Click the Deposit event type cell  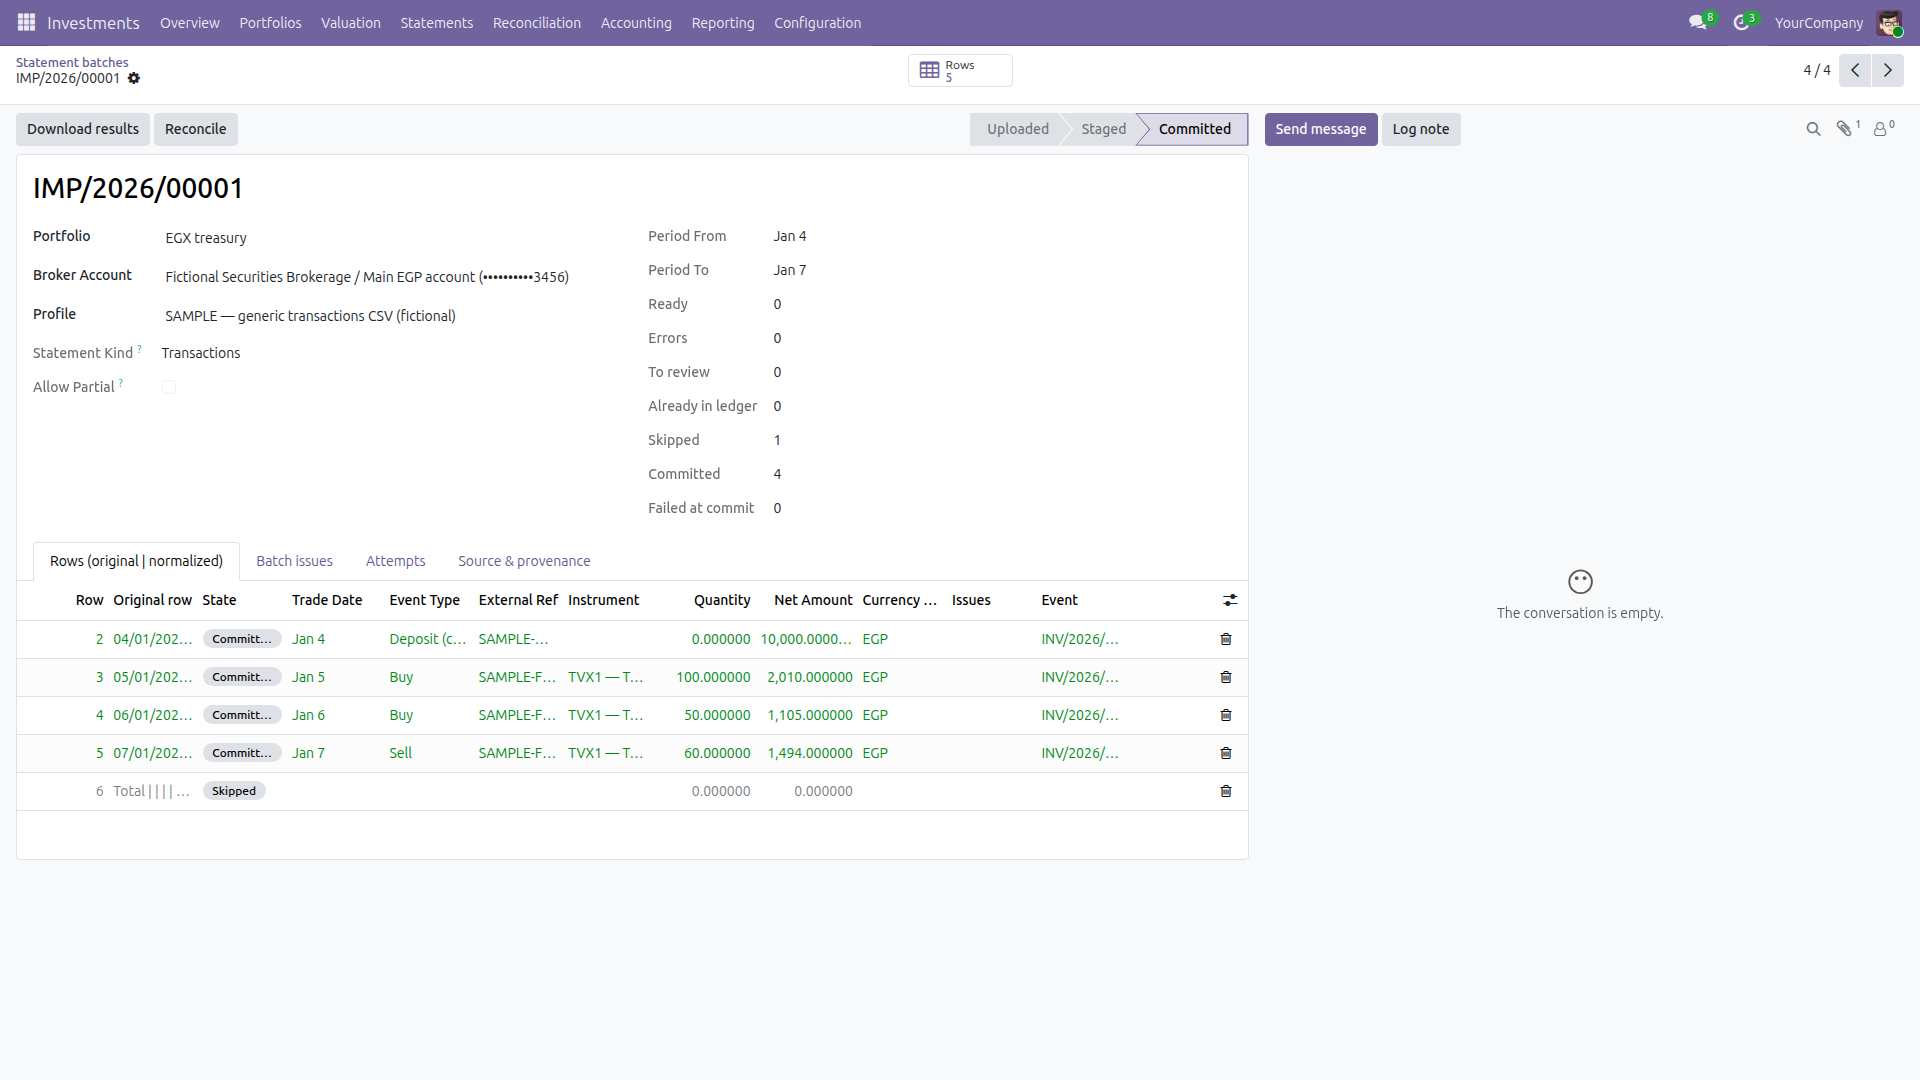click(428, 639)
